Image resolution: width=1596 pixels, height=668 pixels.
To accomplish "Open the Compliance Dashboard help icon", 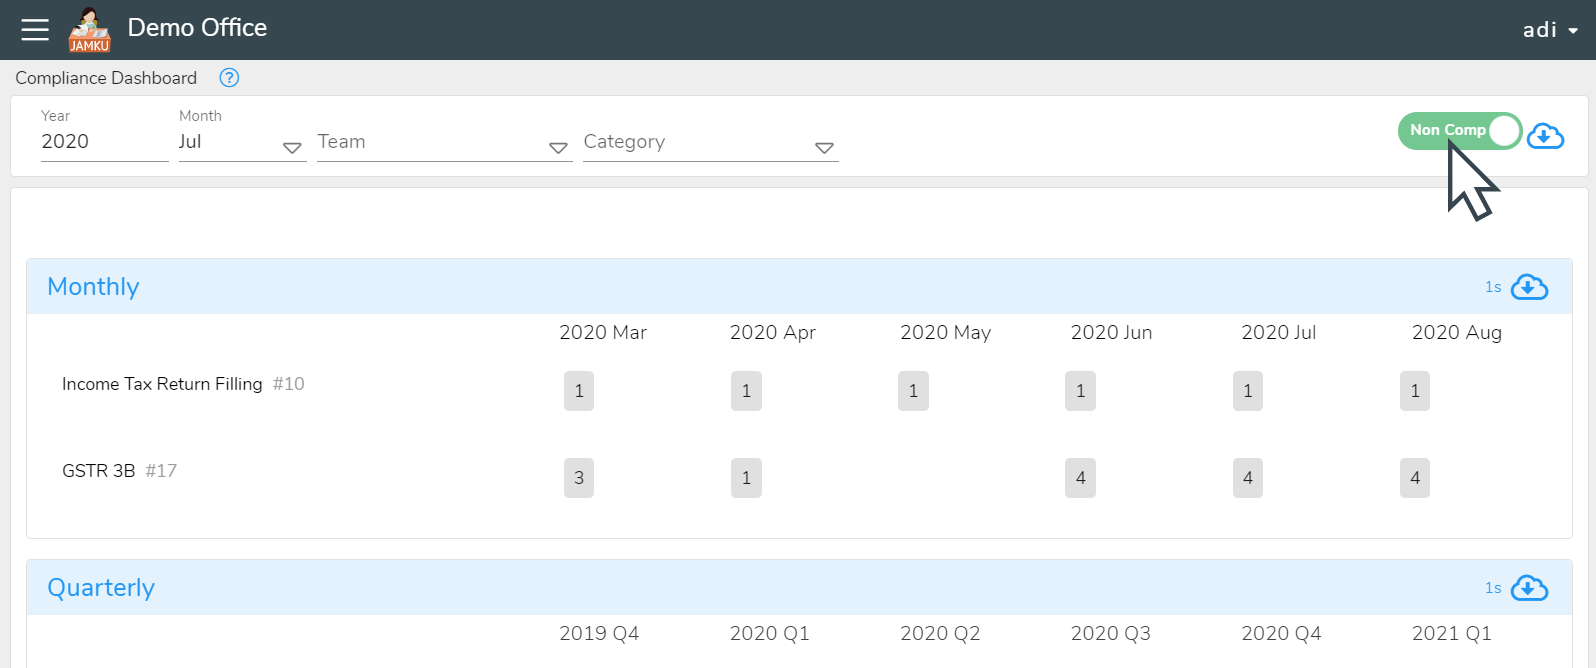I will pos(229,78).
